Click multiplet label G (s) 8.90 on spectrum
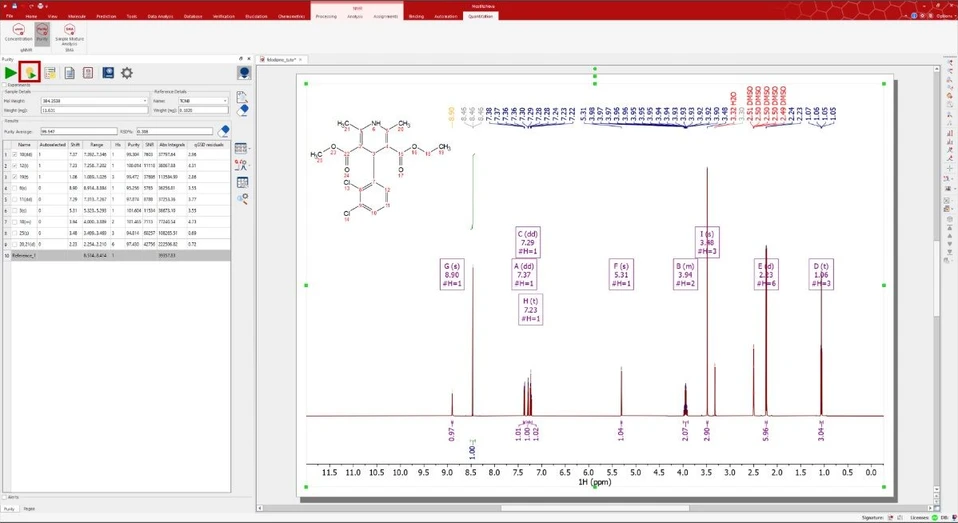 [452, 275]
